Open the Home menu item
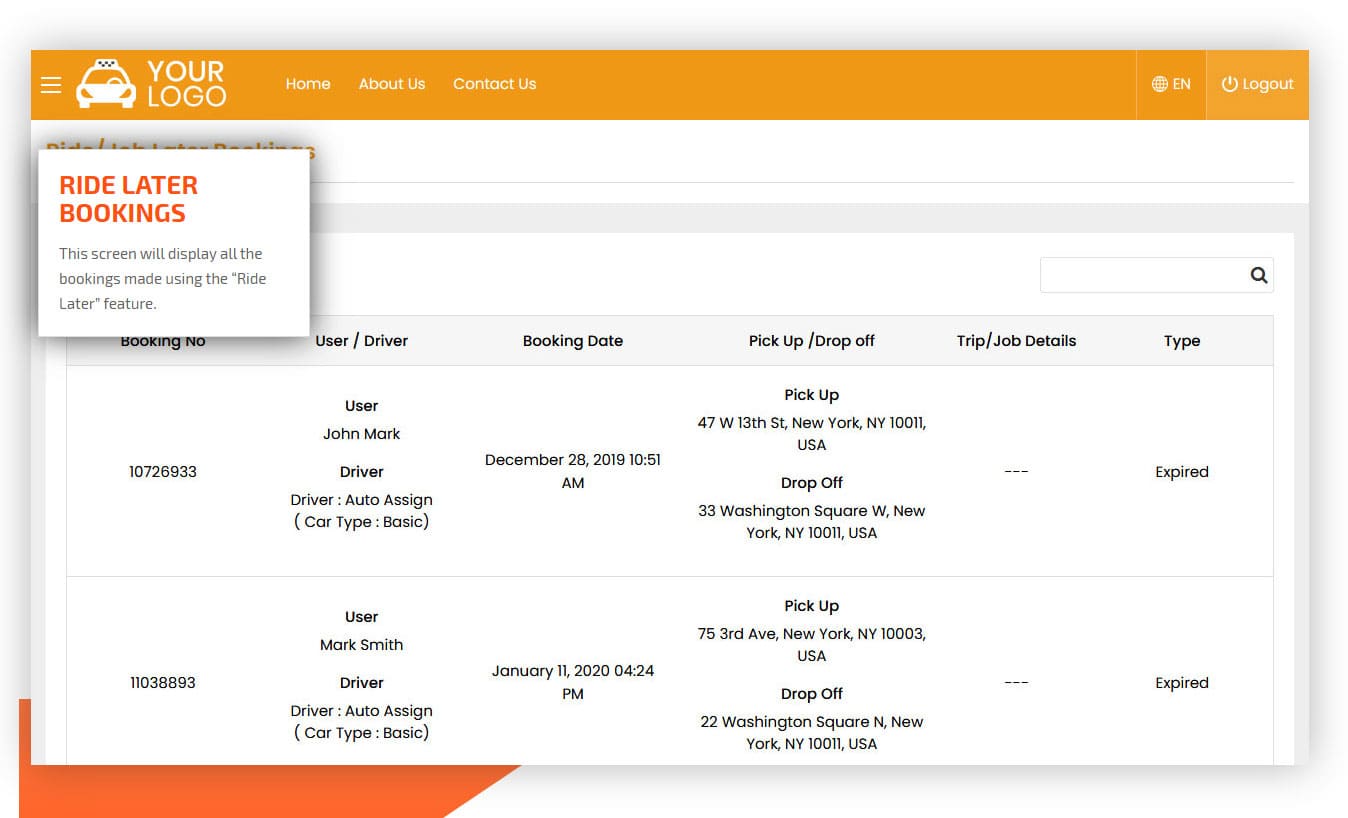 [x=308, y=84]
